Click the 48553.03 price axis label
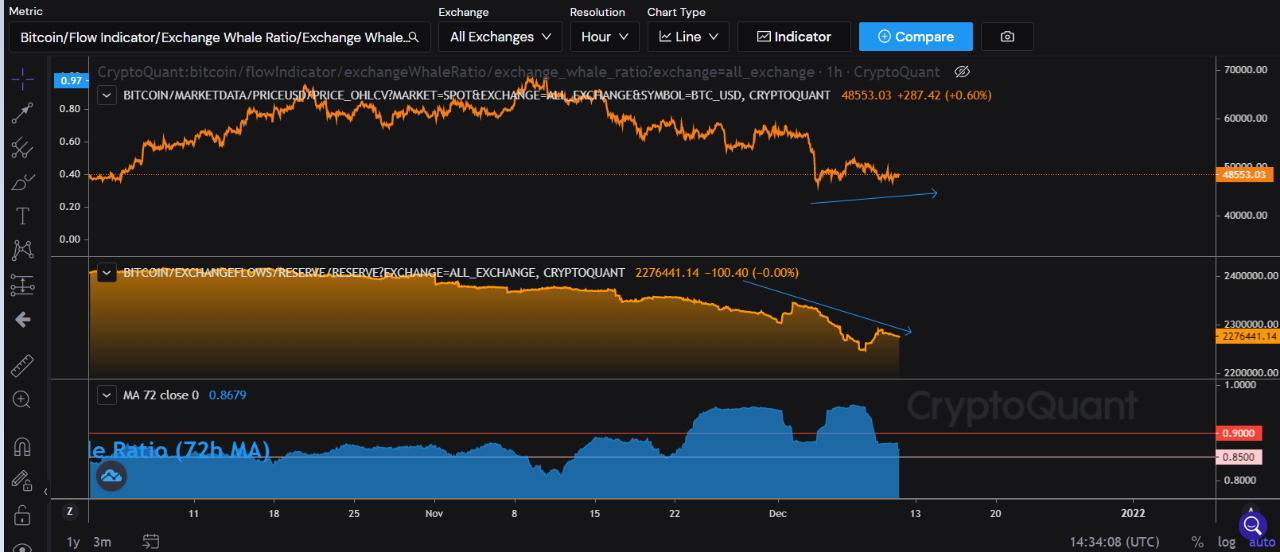This screenshot has width=1280, height=552. click(1245, 174)
